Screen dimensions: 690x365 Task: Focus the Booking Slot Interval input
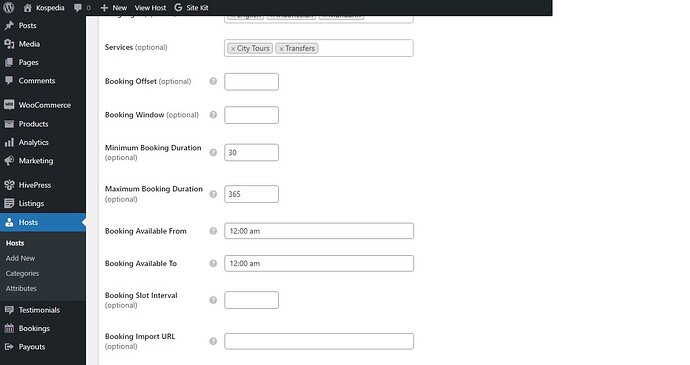[x=251, y=300]
